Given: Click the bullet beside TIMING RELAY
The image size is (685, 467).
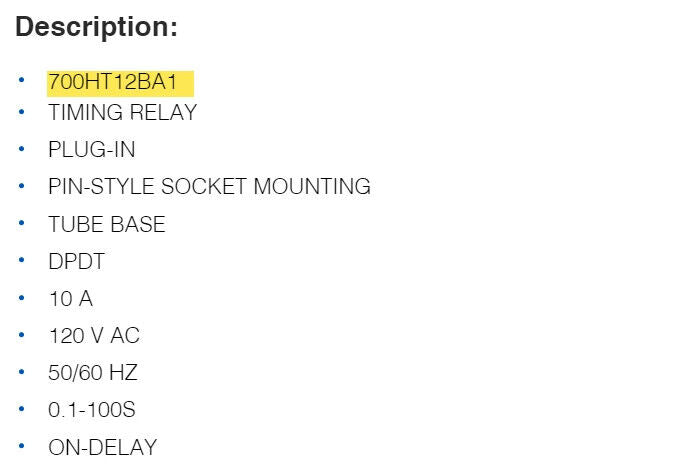Looking at the screenshot, I should pyautogui.click(x=21, y=112).
